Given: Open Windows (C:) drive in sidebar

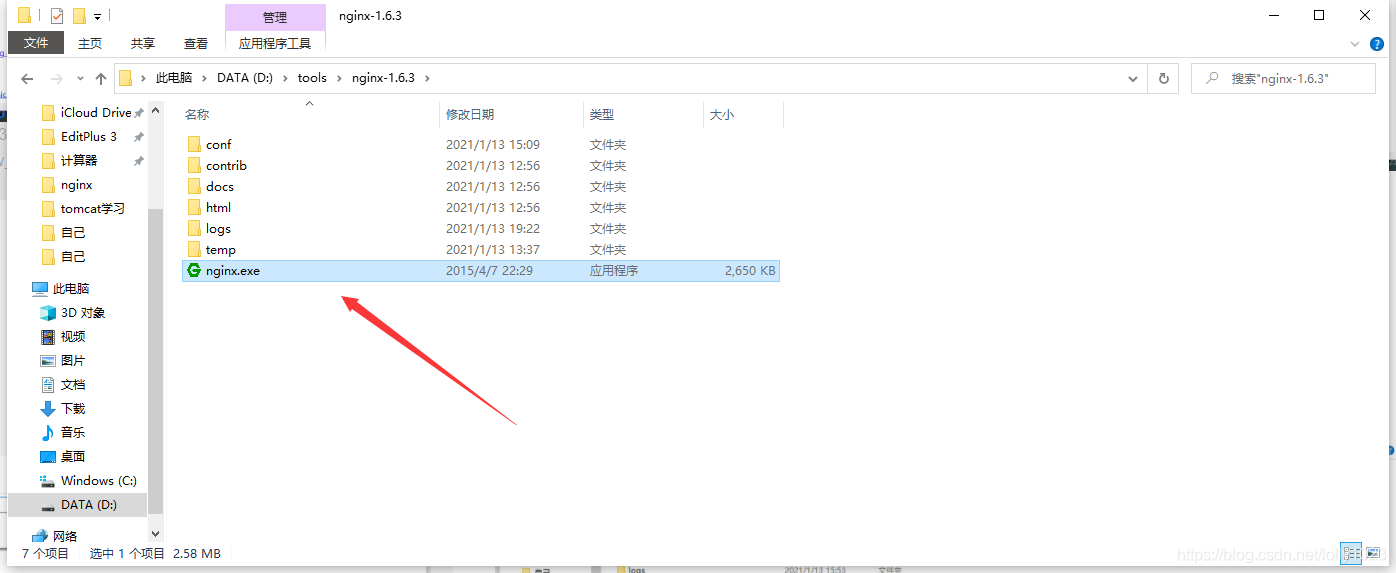Looking at the screenshot, I should coord(88,480).
